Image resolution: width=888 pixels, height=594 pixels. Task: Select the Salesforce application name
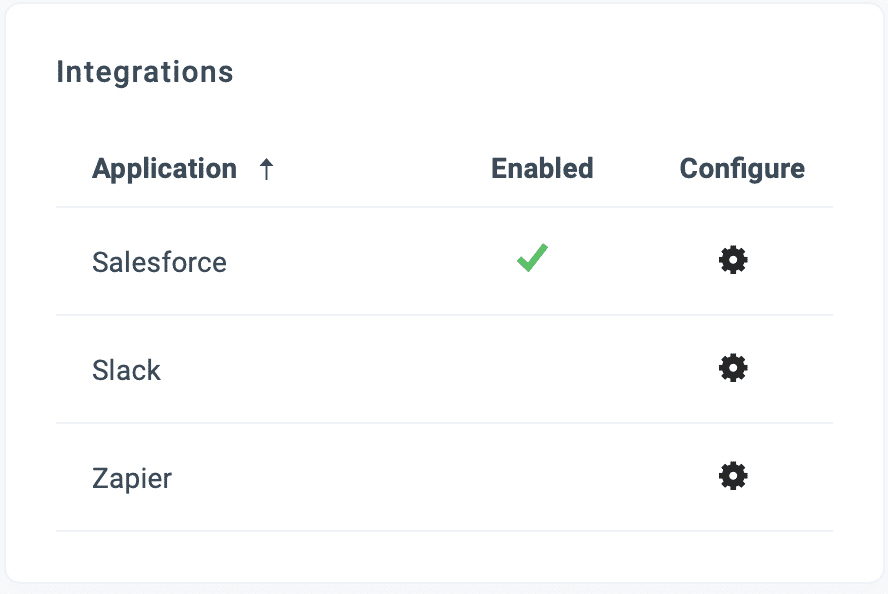click(x=159, y=262)
